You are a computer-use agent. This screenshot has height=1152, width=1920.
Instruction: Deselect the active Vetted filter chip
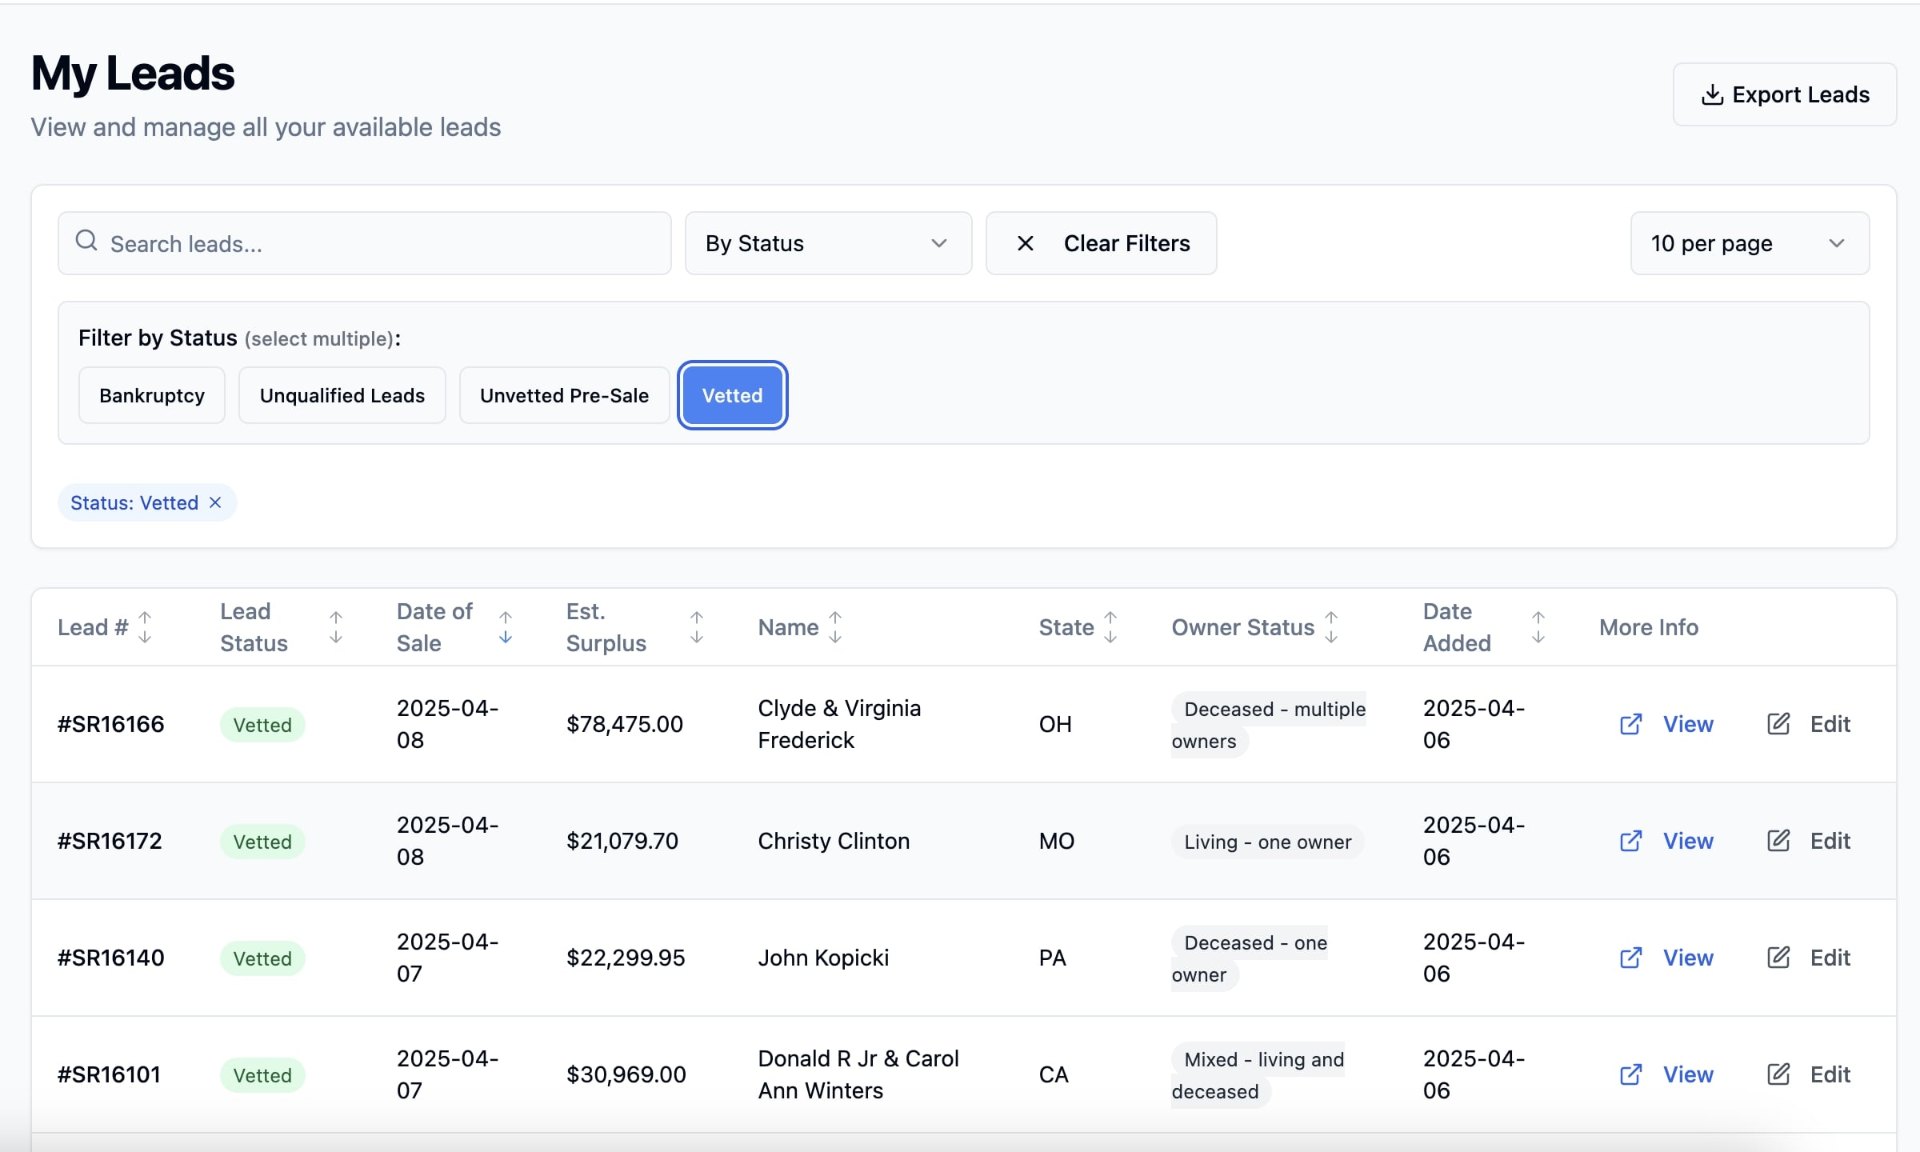(x=732, y=395)
